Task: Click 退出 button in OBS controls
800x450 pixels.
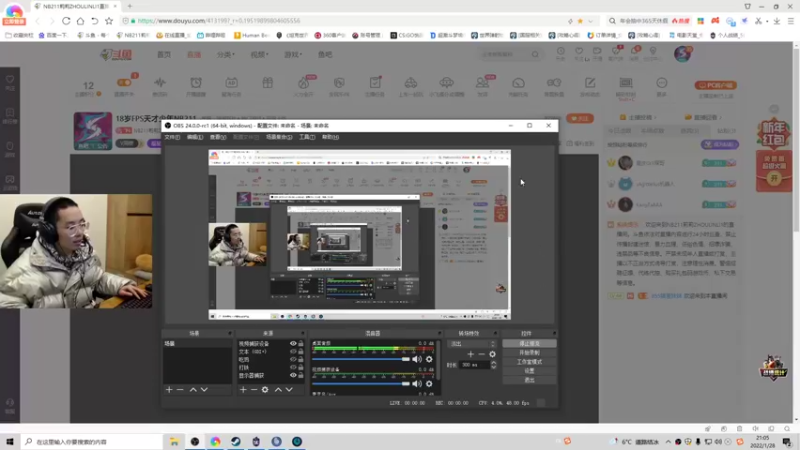Action: [529, 381]
